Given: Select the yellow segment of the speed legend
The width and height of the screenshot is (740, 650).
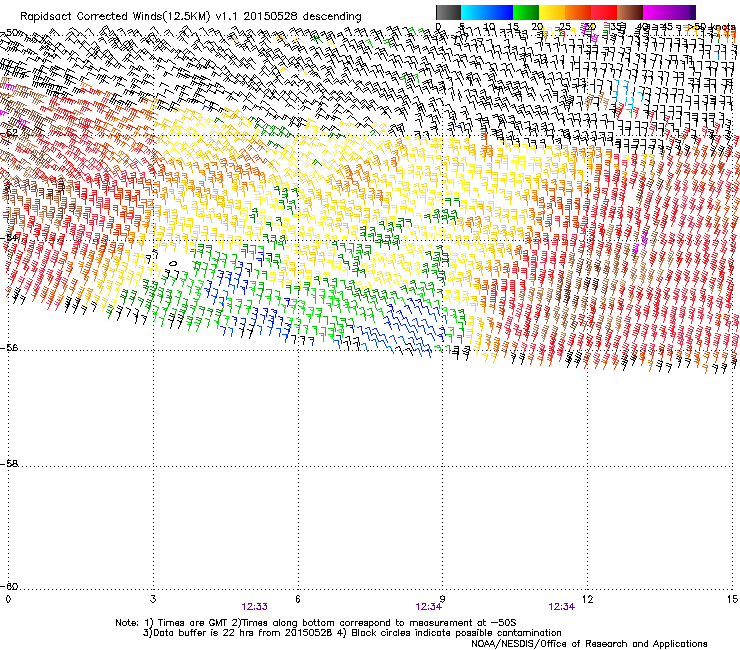Looking at the screenshot, I should (x=552, y=12).
